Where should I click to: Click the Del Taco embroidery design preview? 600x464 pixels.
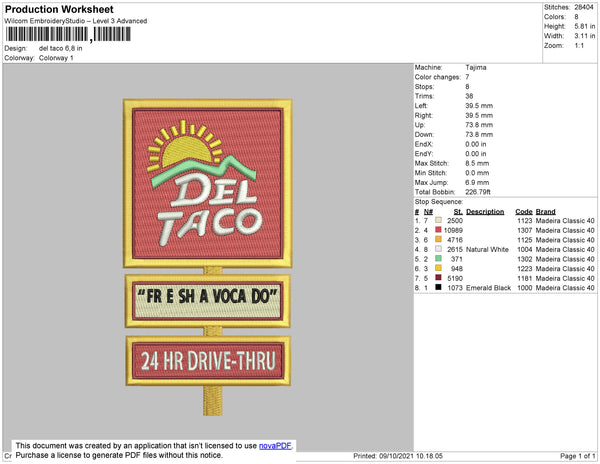(x=208, y=257)
